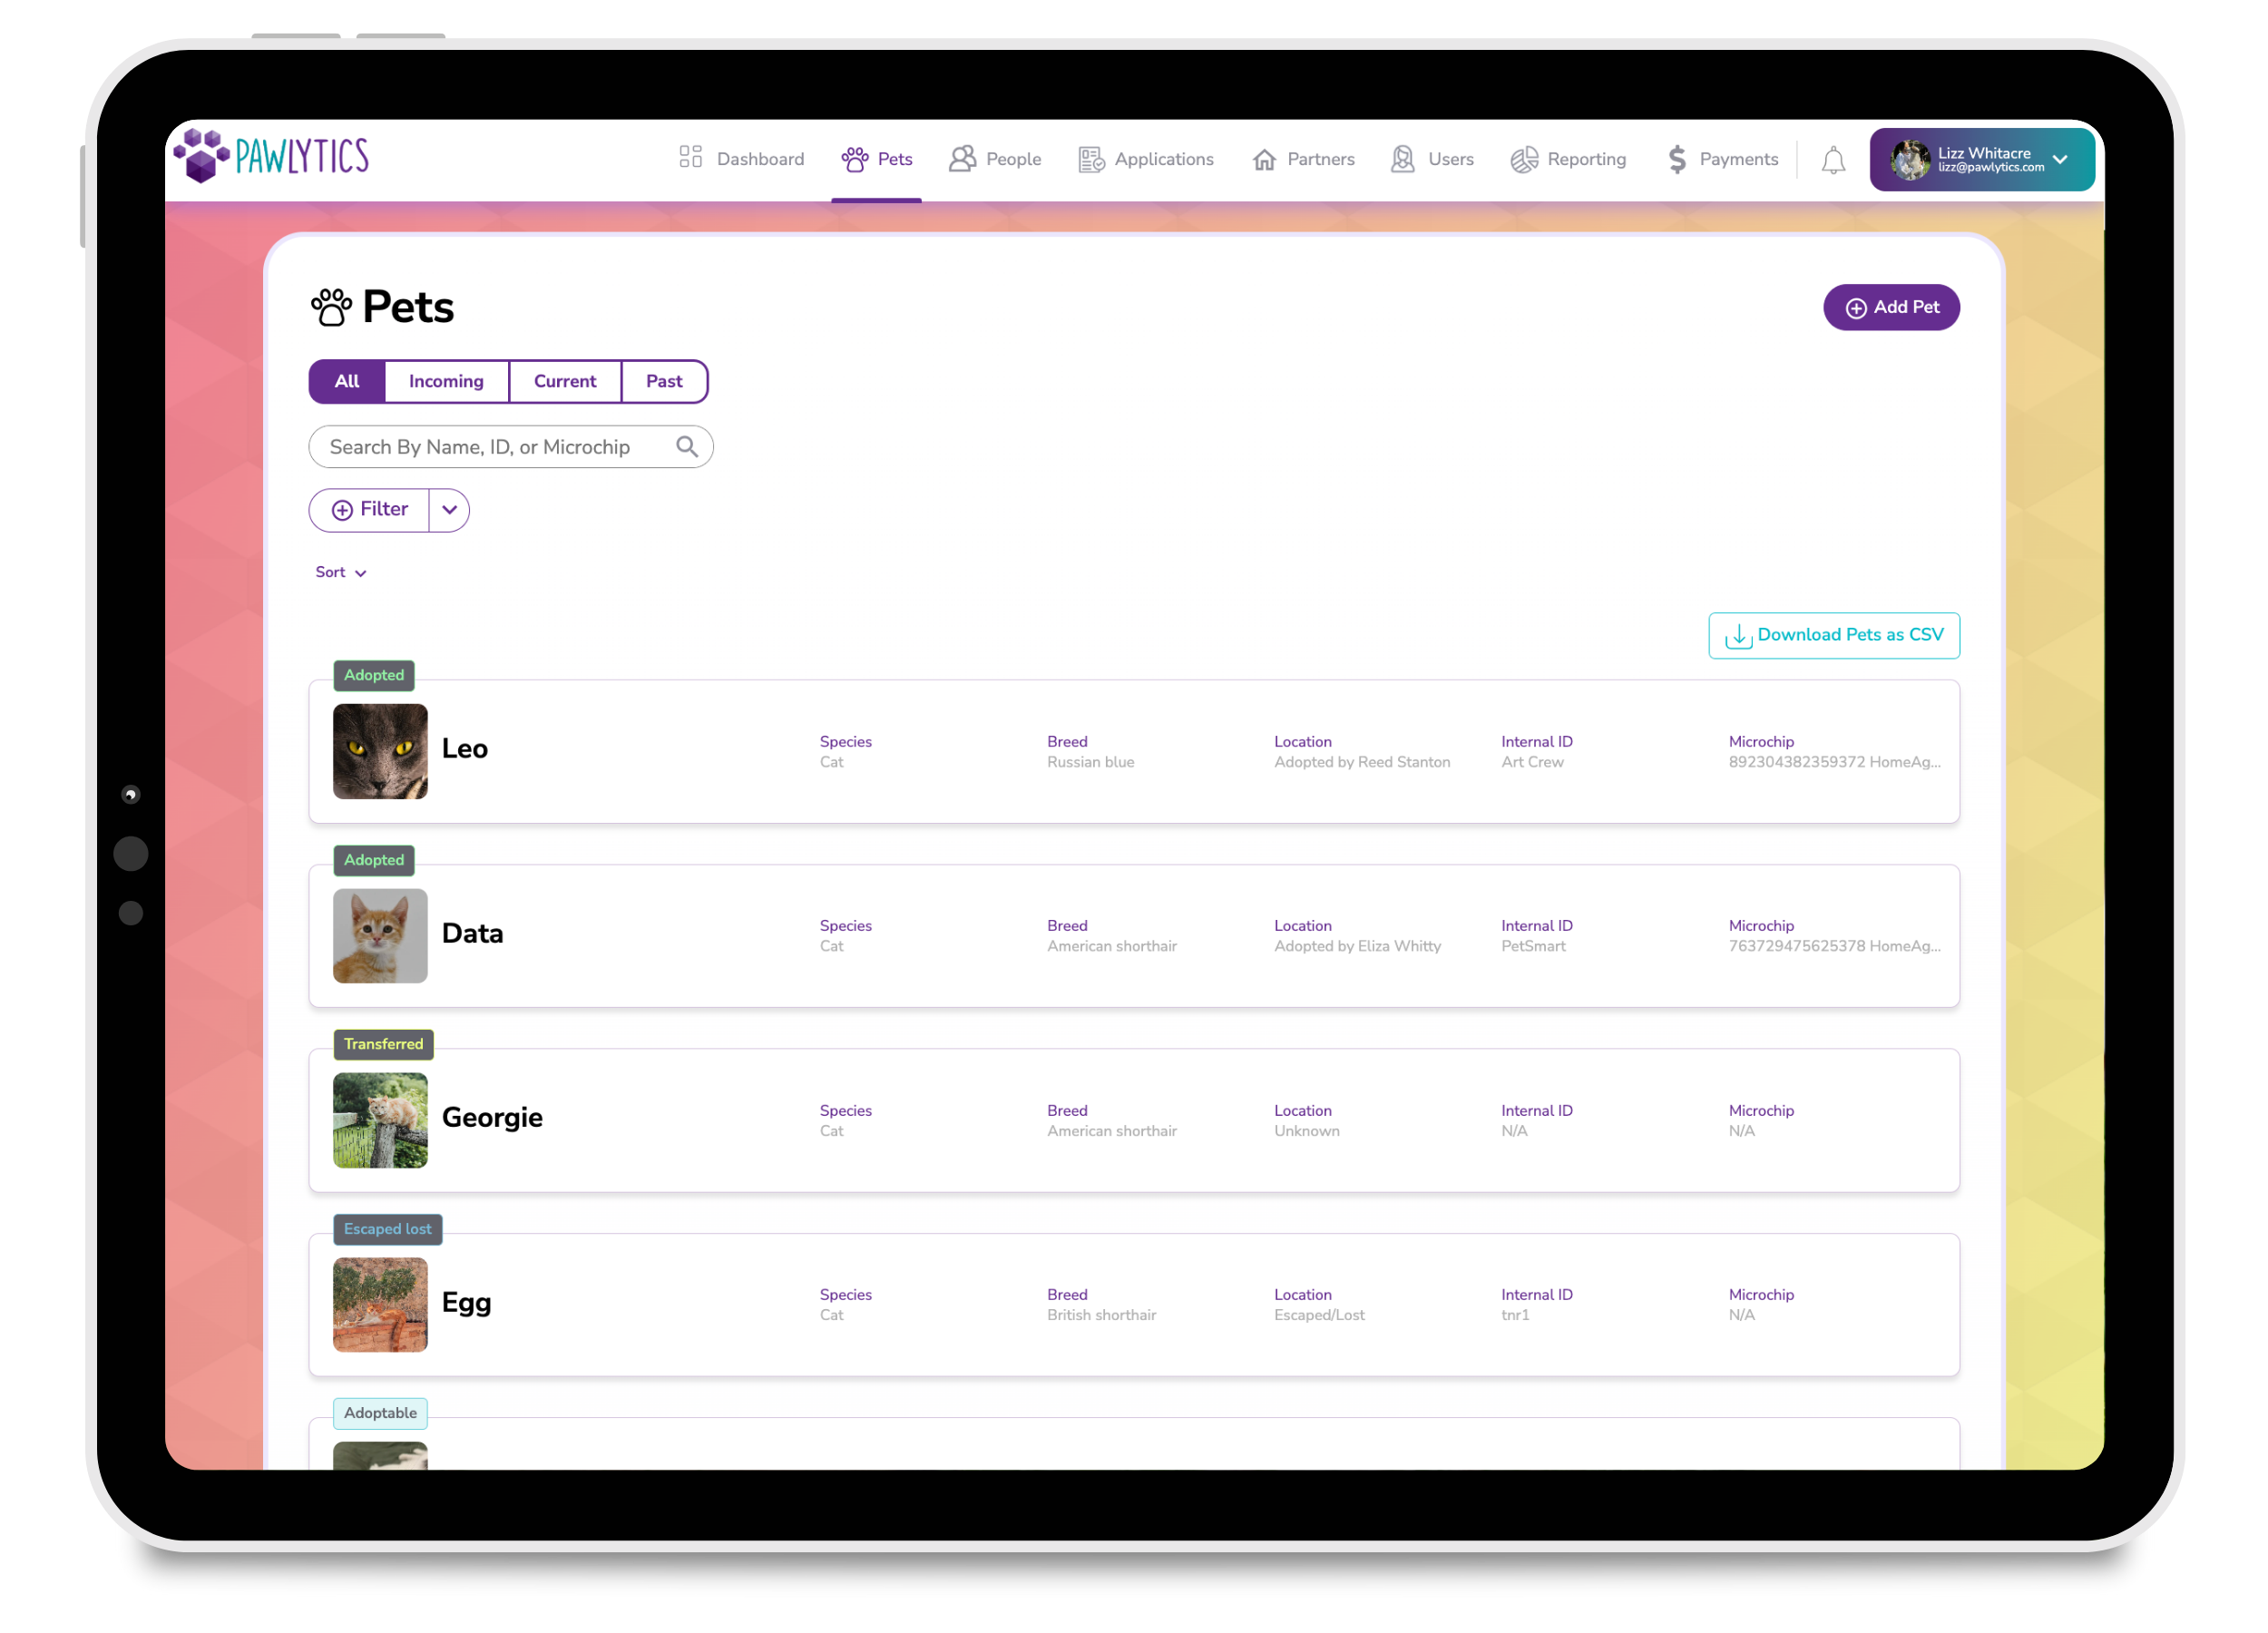
Task: Click the Filter button
Action: click(x=370, y=510)
